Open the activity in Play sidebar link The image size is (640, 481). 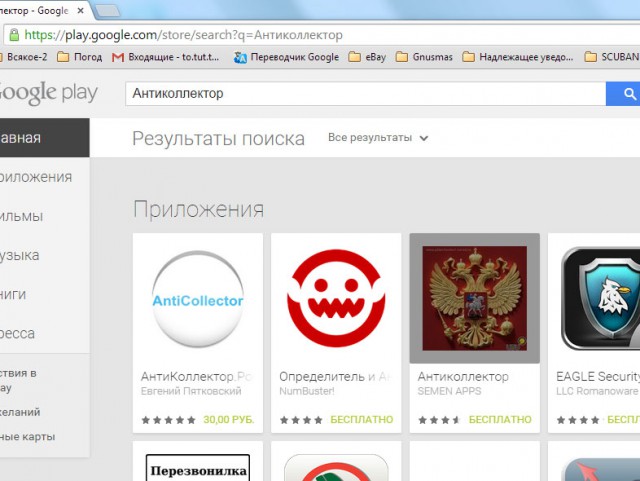click(x=18, y=381)
